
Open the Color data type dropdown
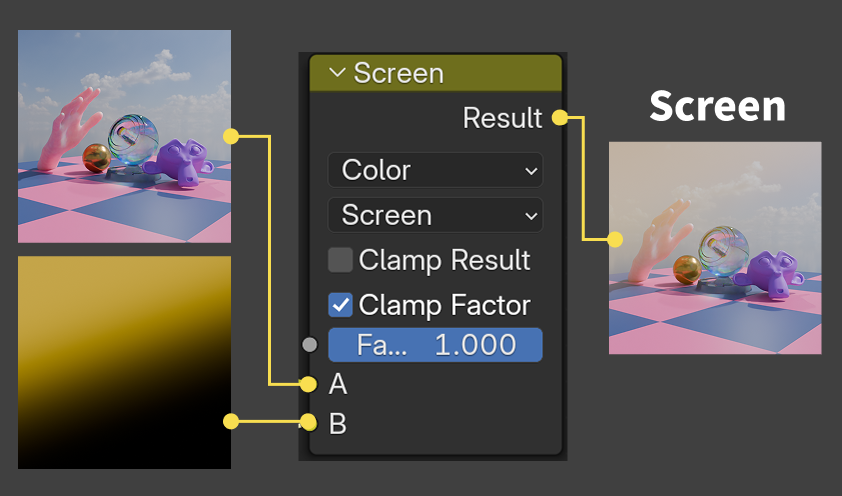click(x=435, y=170)
